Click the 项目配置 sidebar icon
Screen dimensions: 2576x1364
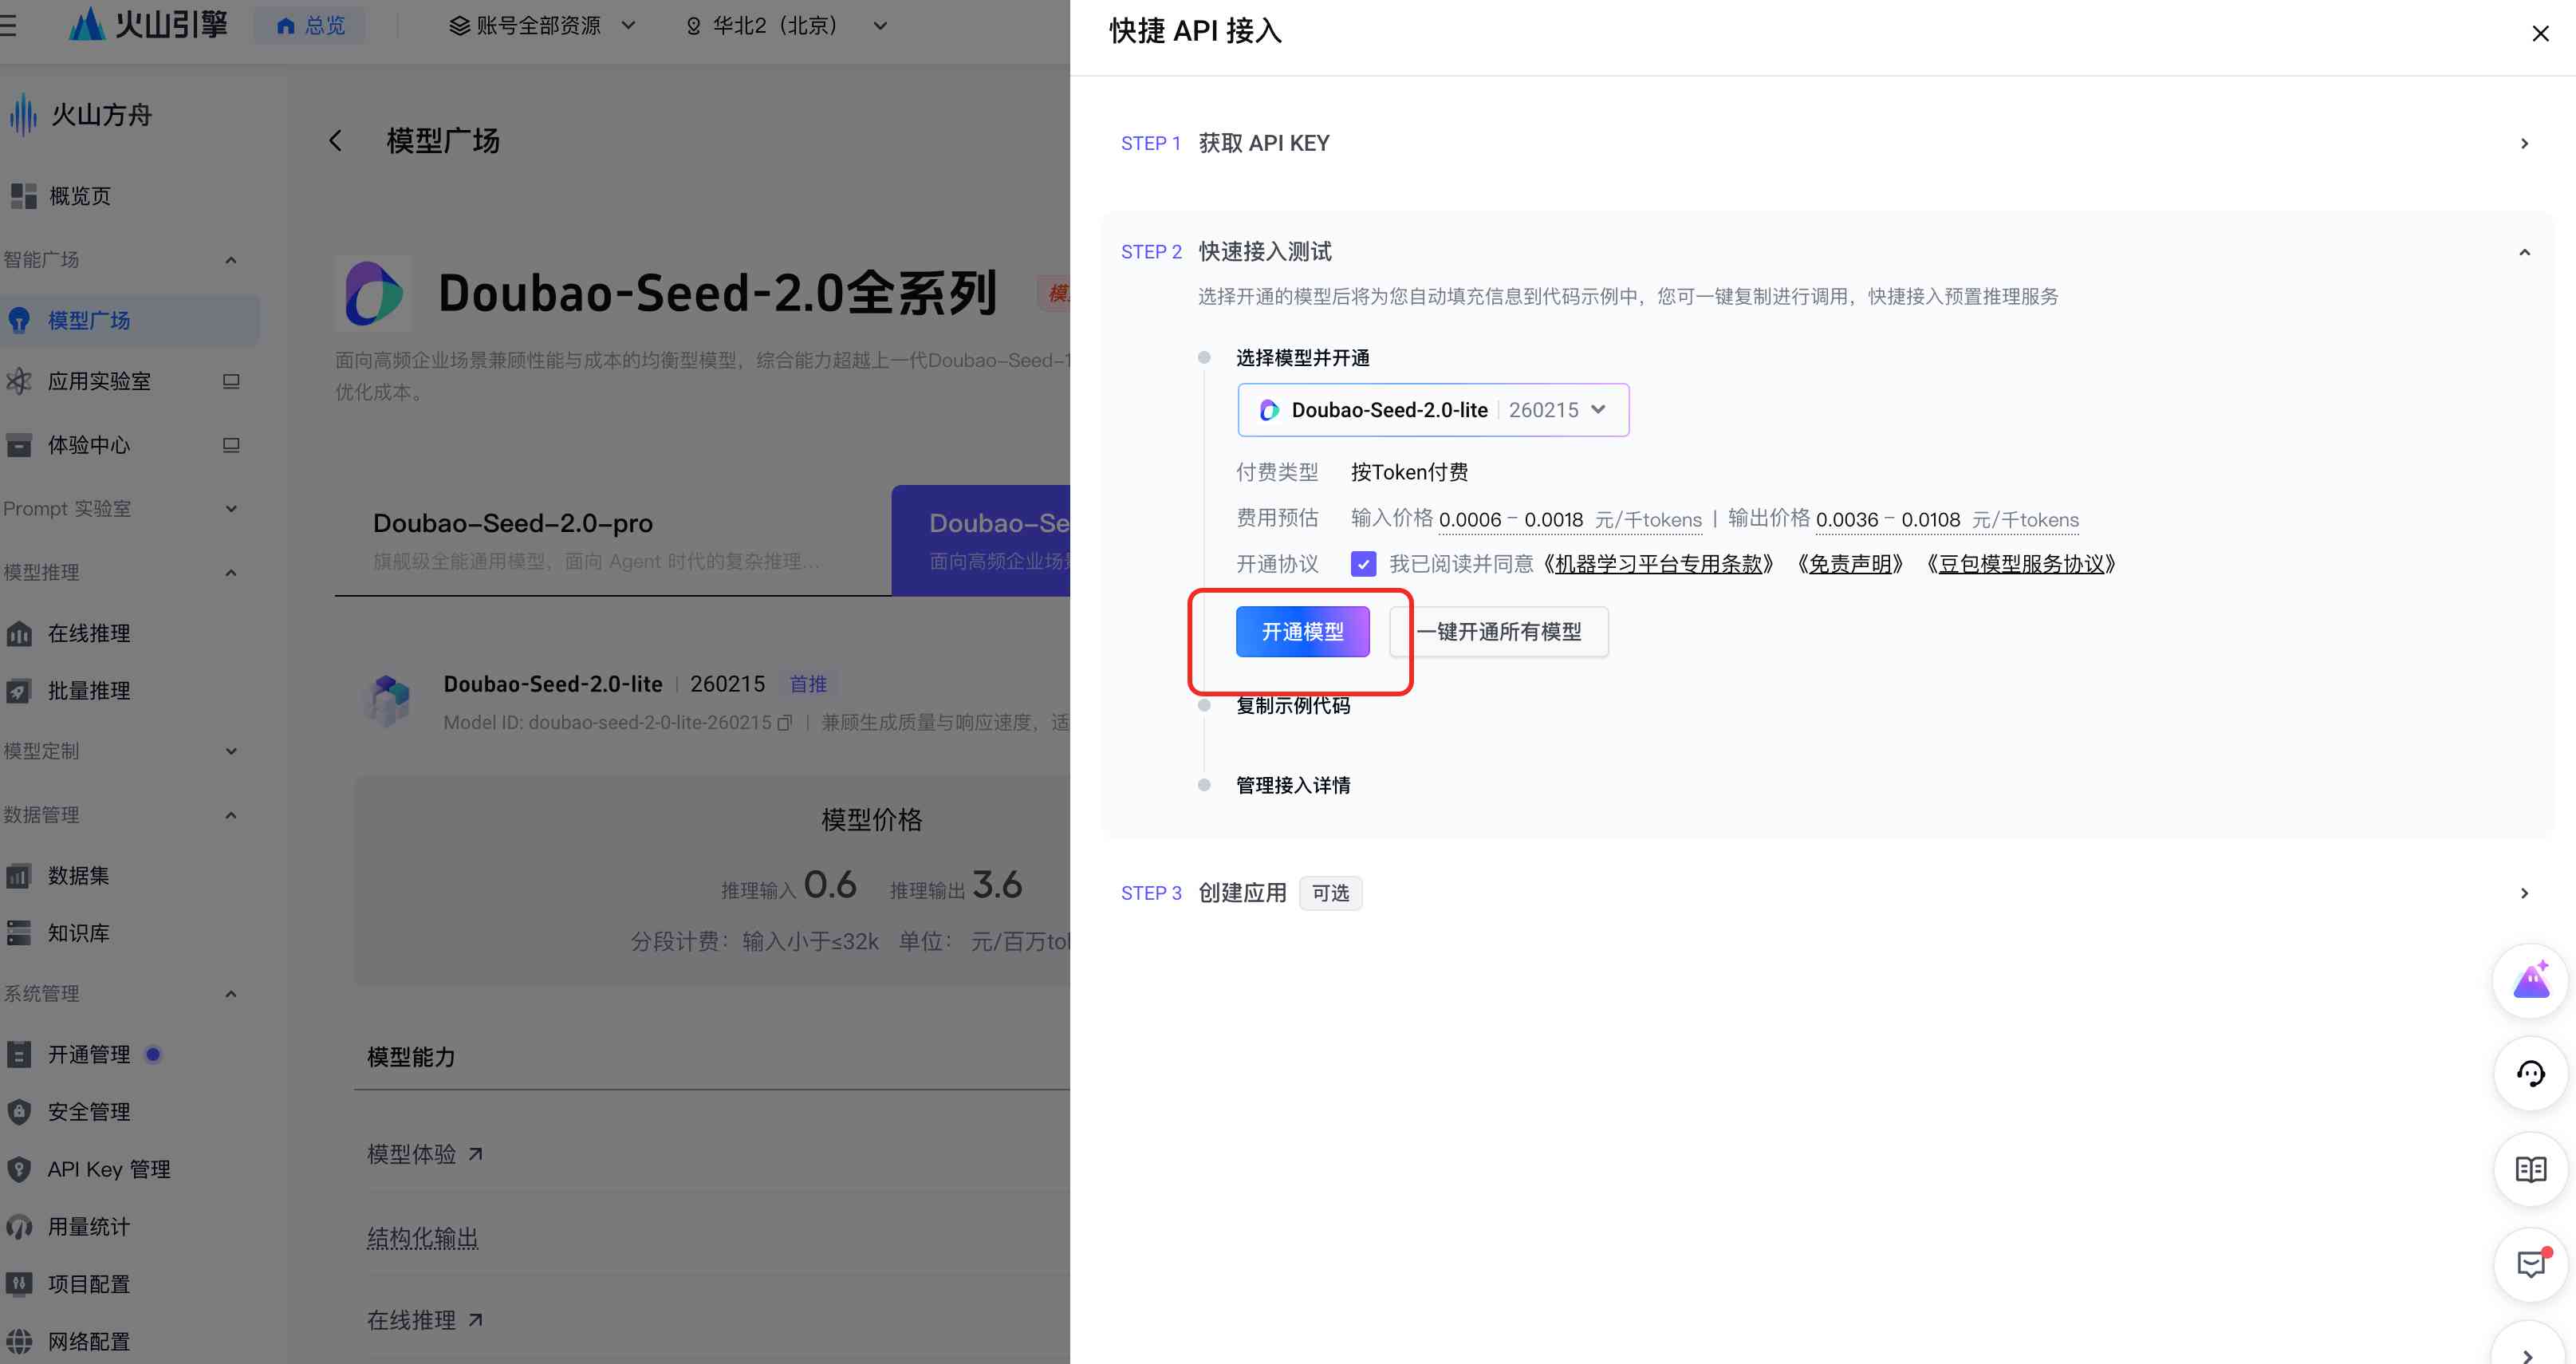[x=19, y=1284]
